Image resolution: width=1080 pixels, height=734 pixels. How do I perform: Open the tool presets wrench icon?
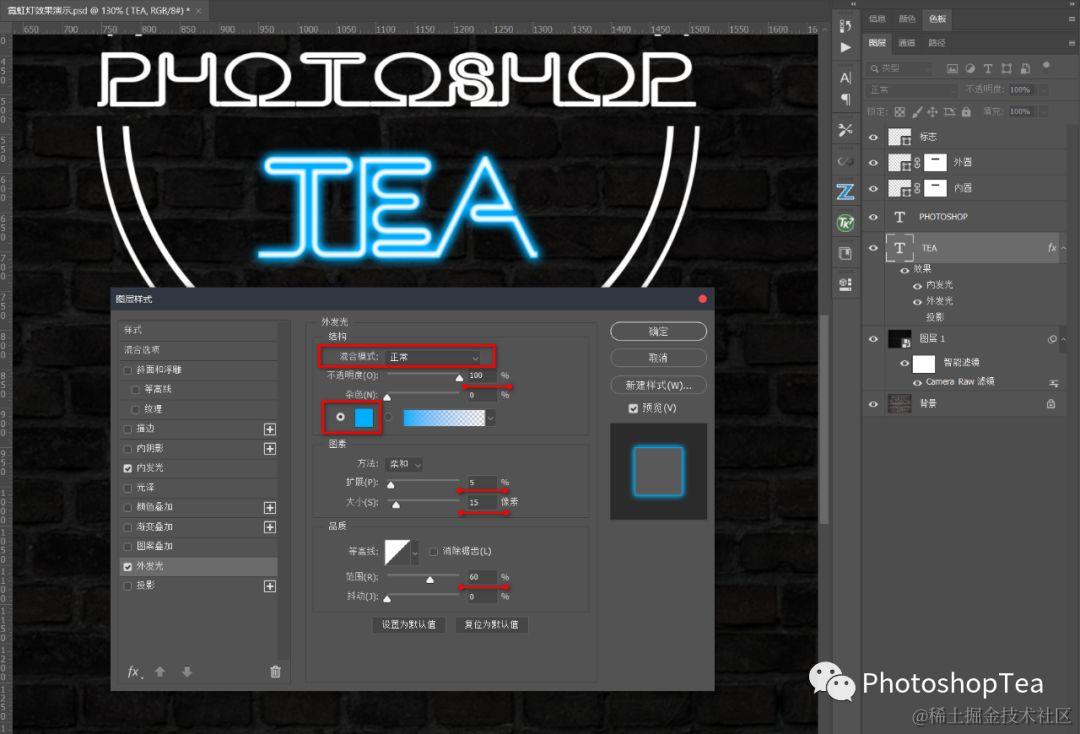pos(846,129)
